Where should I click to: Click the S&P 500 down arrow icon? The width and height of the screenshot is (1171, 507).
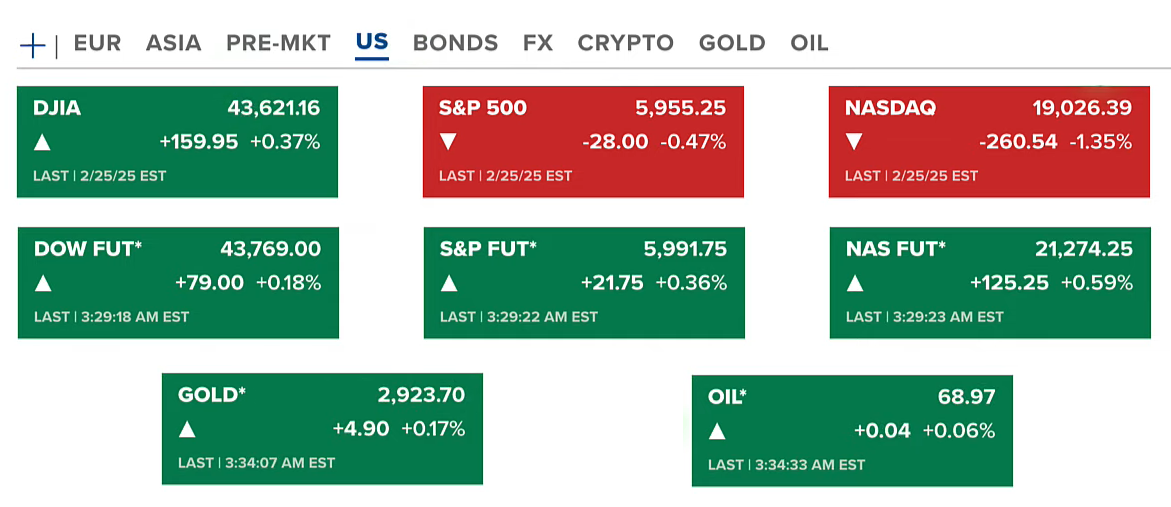[448, 142]
